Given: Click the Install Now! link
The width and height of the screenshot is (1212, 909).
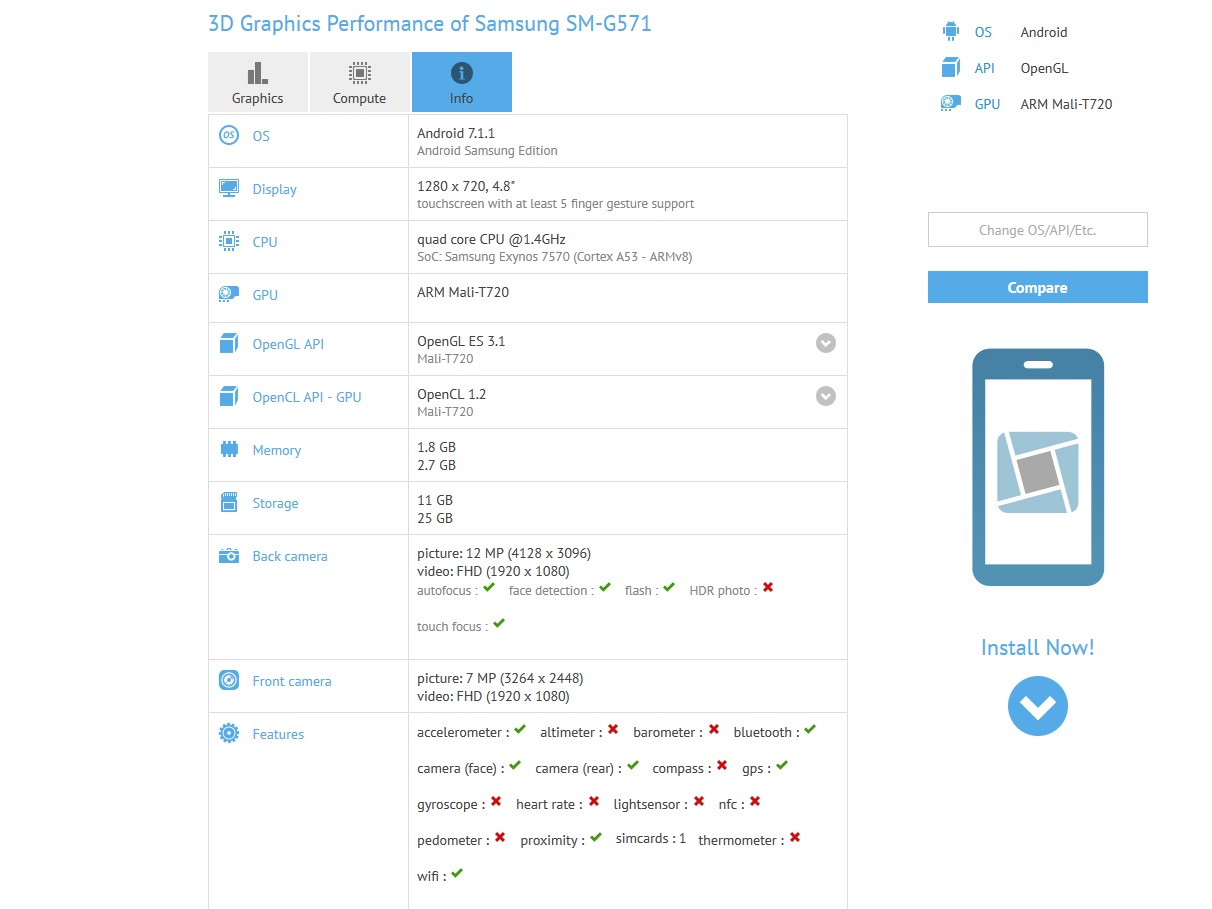Looking at the screenshot, I should (1038, 647).
